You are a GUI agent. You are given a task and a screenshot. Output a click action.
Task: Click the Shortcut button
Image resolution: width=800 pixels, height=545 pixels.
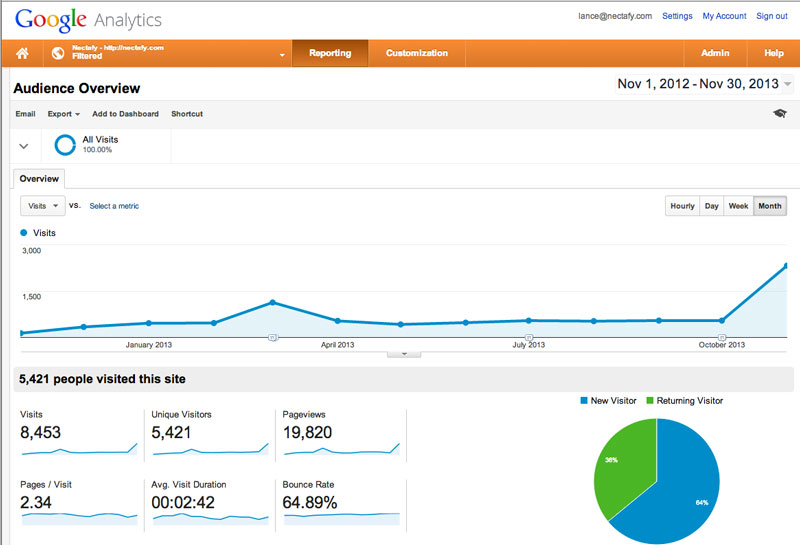[x=187, y=114]
